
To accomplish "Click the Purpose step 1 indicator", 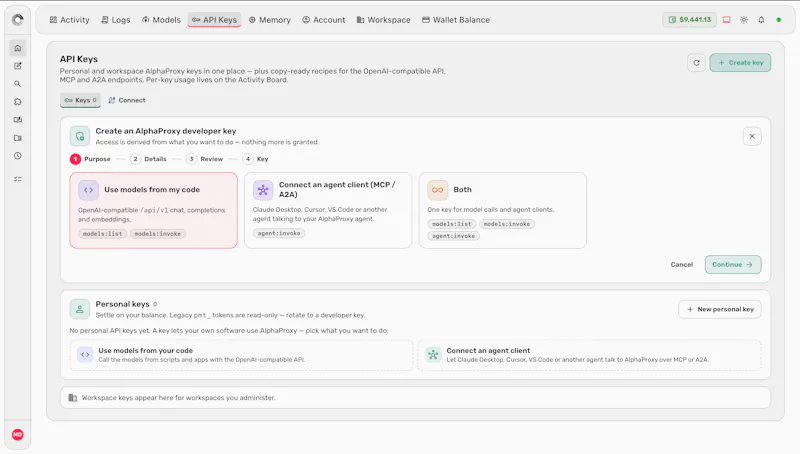I will point(90,159).
